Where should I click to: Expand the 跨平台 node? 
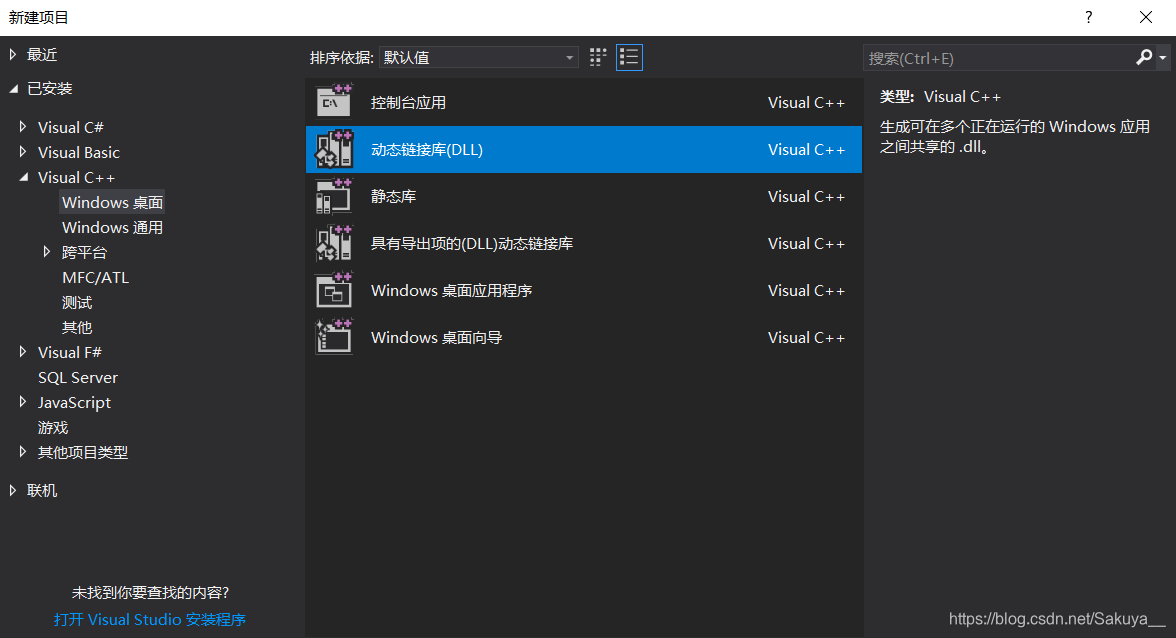tap(46, 252)
